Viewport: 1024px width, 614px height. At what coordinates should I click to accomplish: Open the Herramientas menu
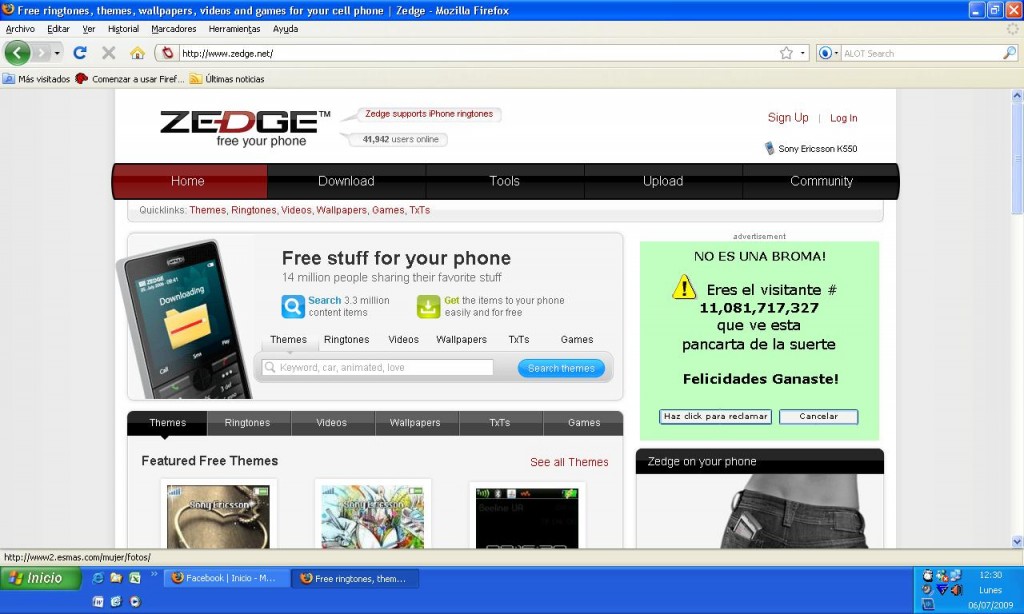234,29
